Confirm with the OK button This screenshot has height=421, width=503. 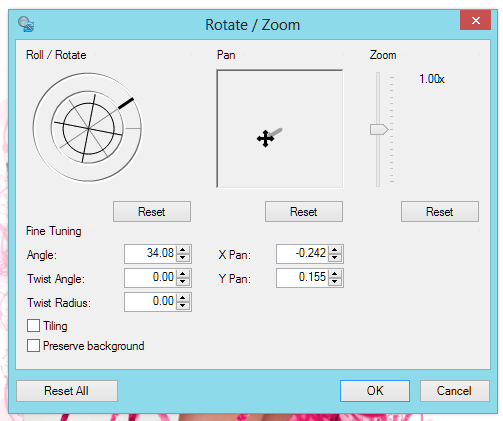375,391
